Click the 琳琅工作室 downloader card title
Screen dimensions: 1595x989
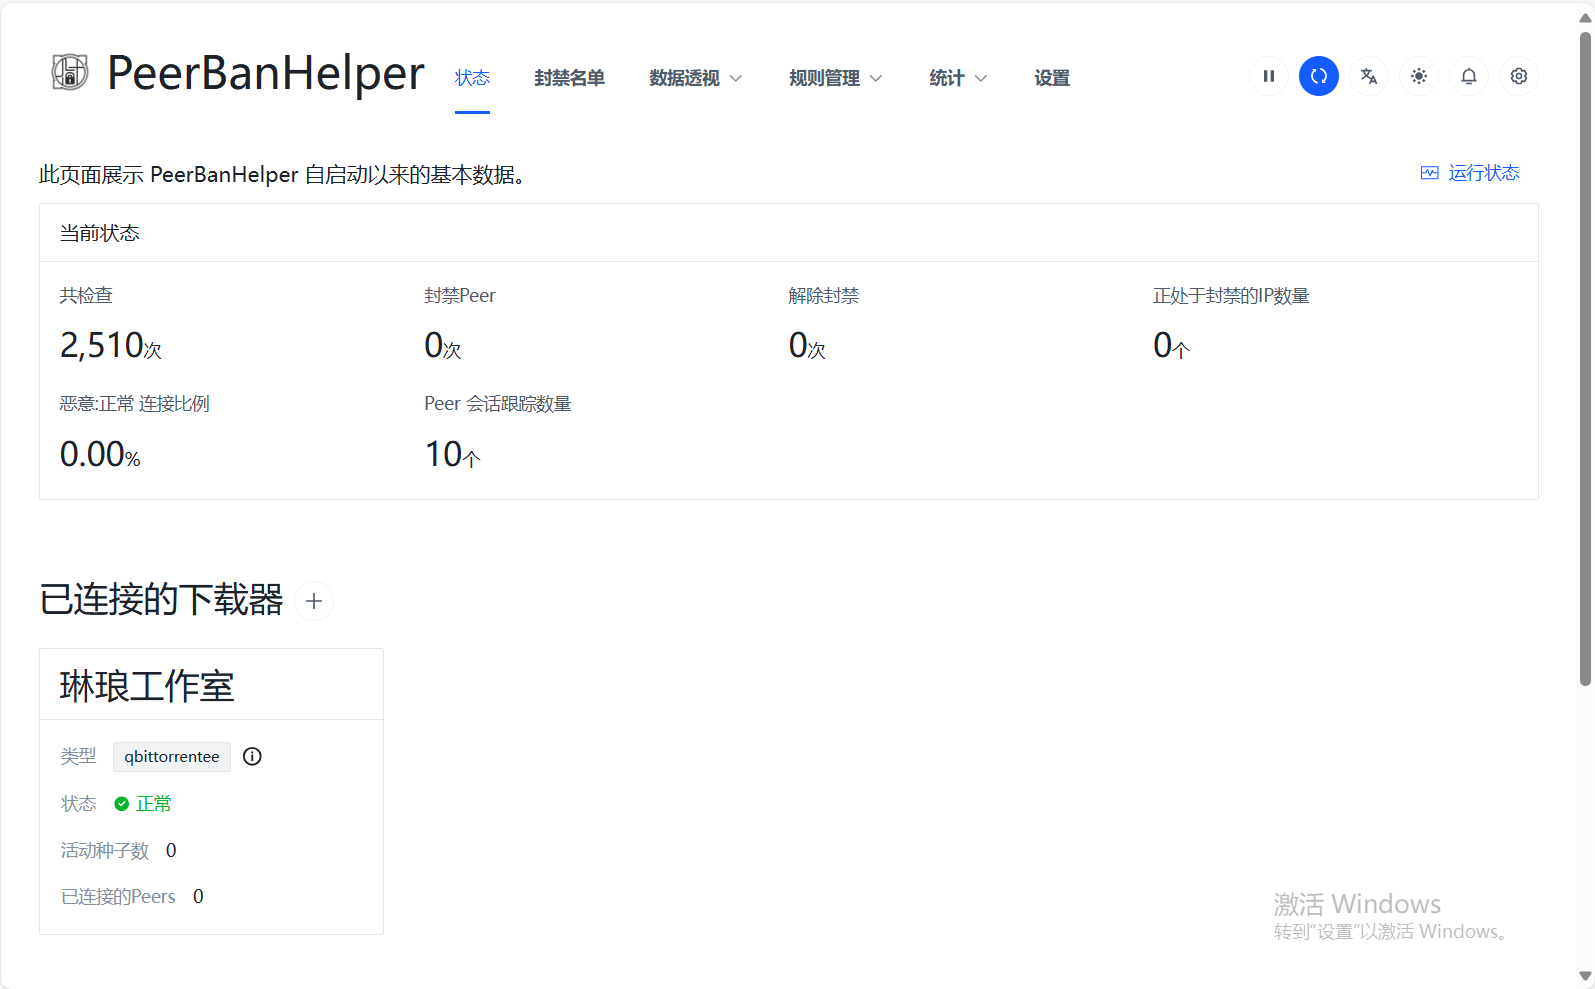pos(147,686)
